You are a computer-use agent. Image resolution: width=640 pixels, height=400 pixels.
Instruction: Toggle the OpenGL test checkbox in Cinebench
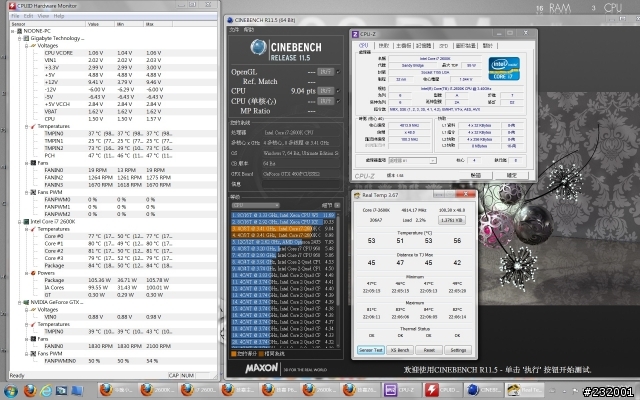[x=338, y=72]
